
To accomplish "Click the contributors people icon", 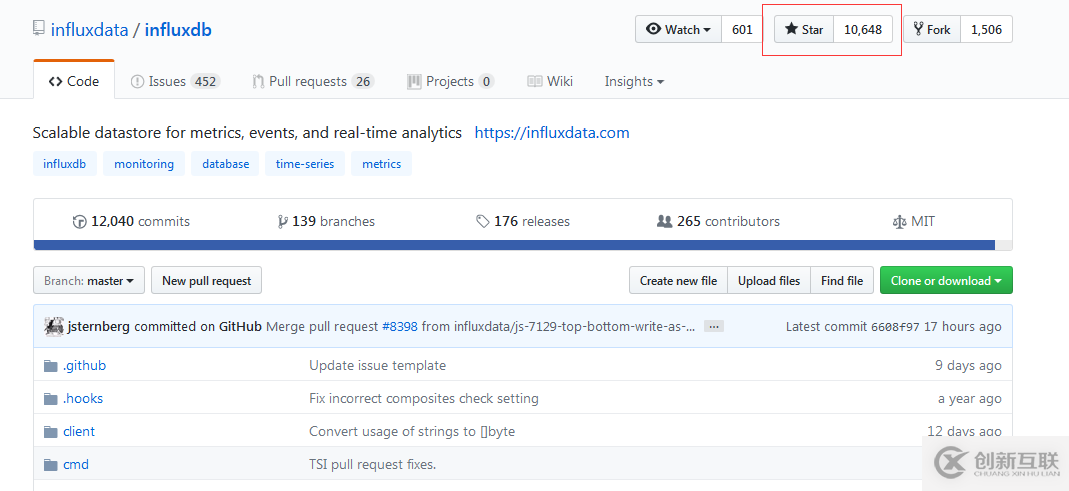I will (664, 222).
